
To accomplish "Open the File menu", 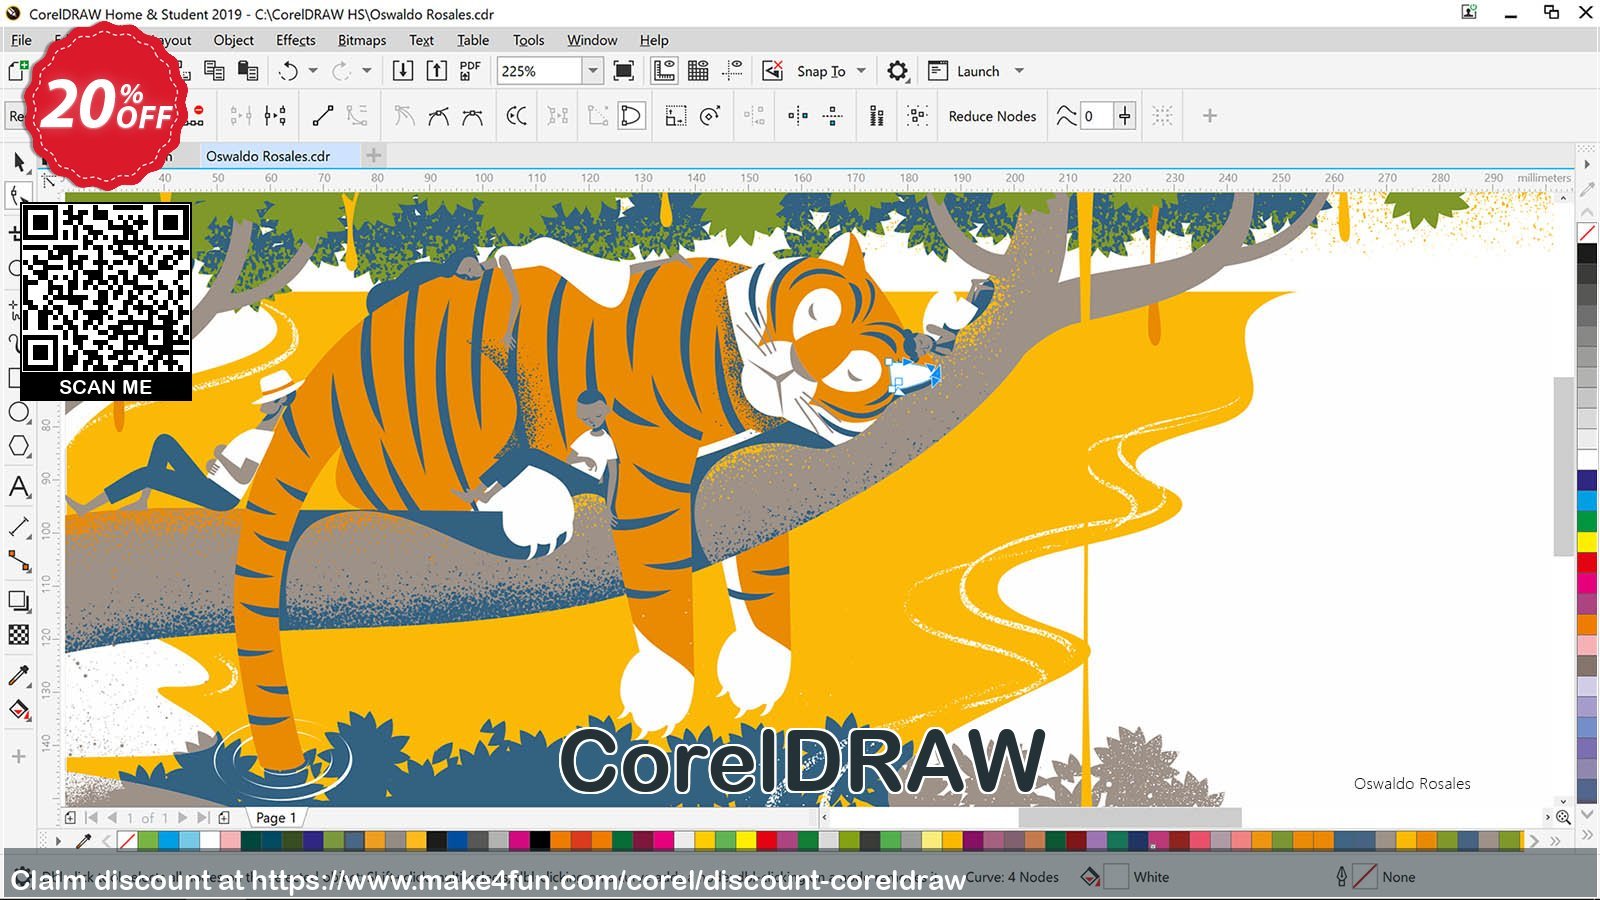I will [21, 40].
